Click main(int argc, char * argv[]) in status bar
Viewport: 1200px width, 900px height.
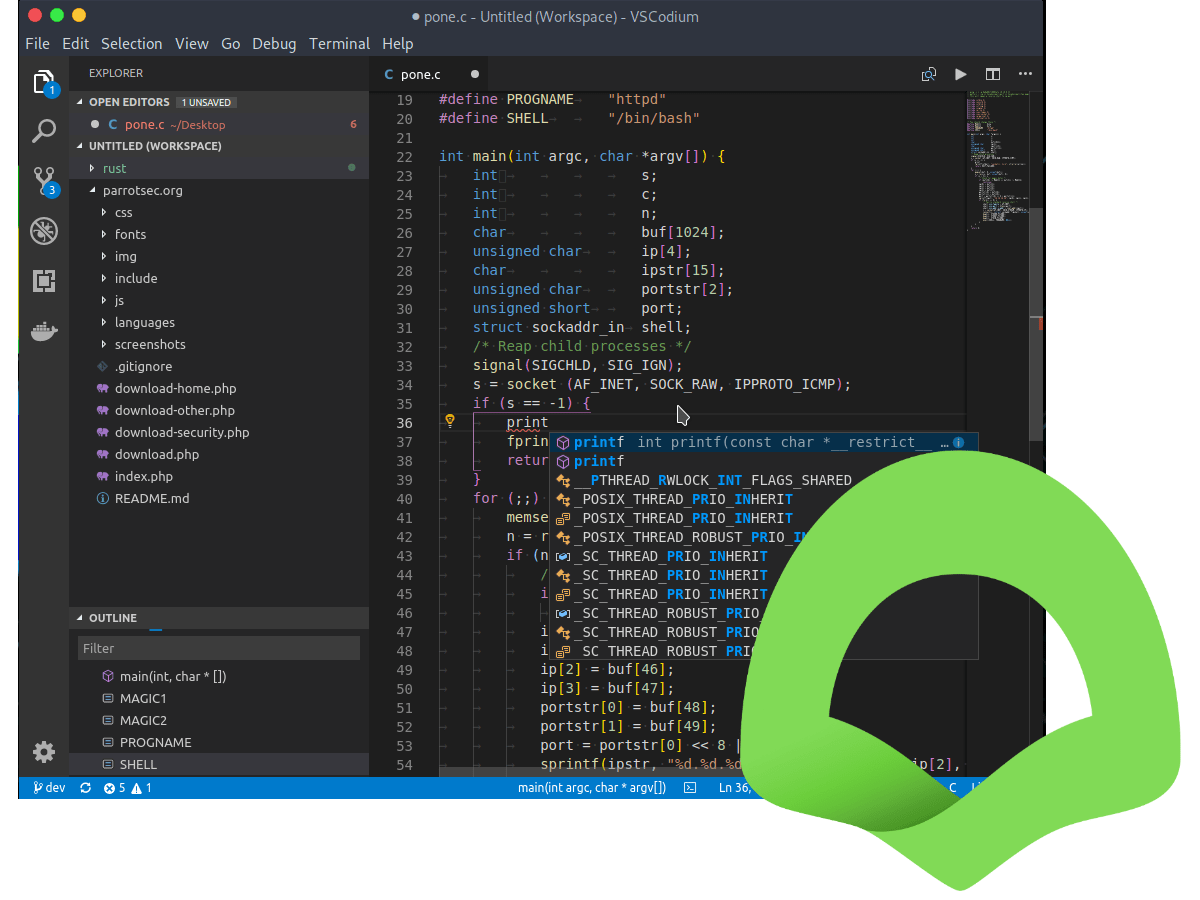point(592,788)
